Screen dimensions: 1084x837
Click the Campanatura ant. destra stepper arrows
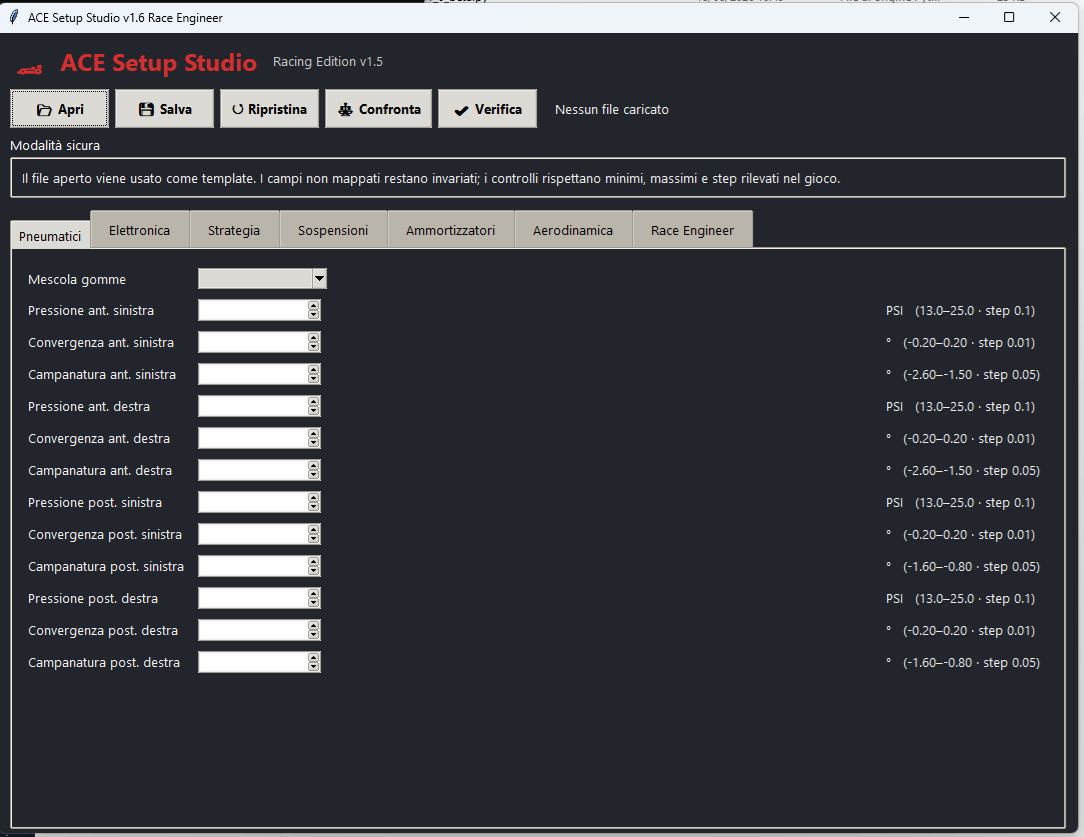click(x=314, y=471)
